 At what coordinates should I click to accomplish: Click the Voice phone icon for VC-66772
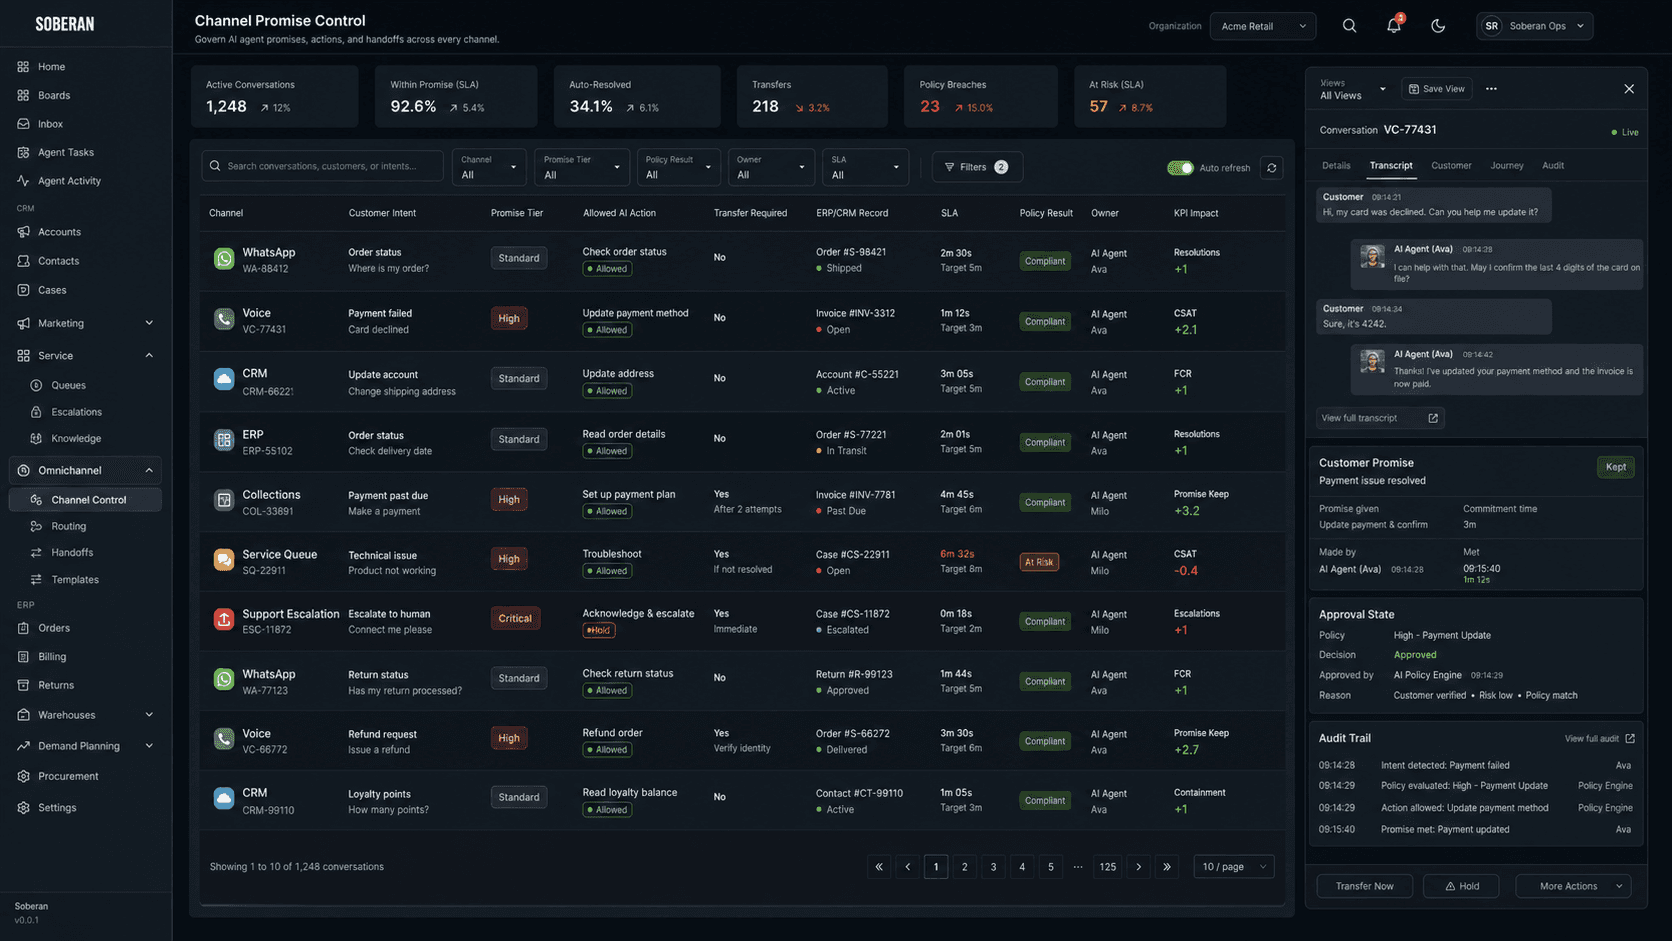point(224,739)
